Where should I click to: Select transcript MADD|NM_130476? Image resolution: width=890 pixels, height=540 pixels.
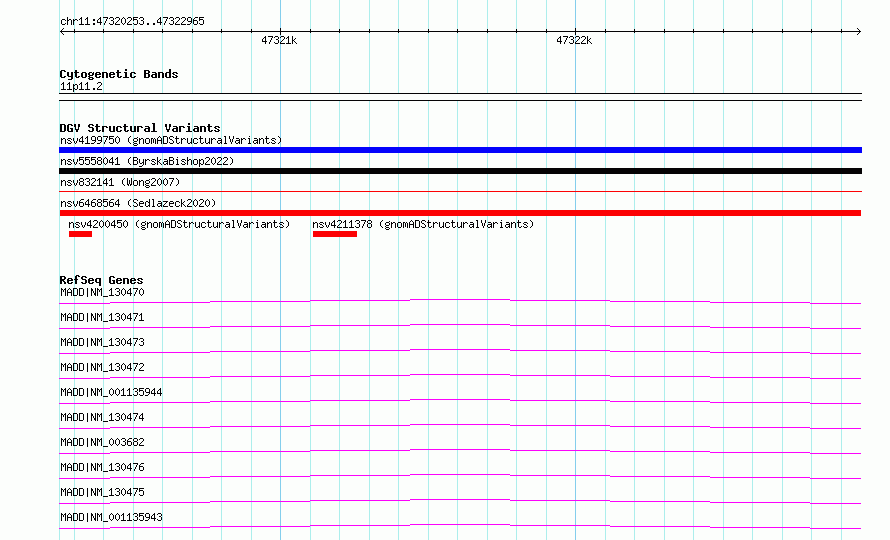(102, 467)
